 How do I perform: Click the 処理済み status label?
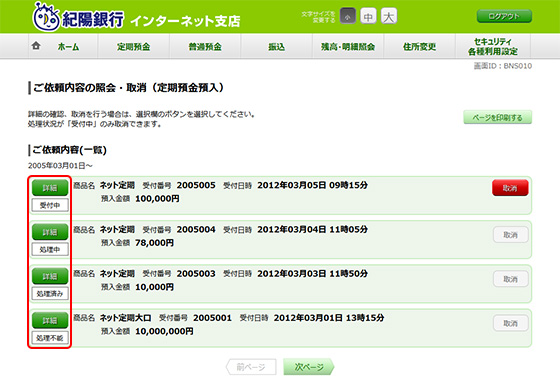[x=50, y=294]
